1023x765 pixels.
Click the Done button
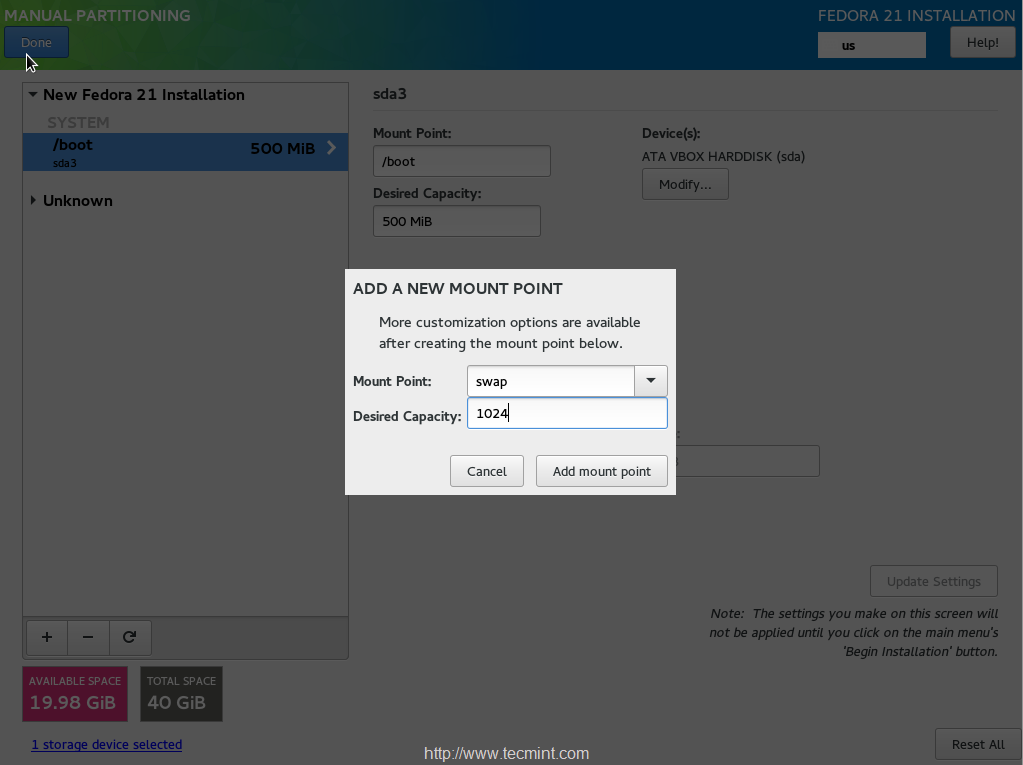pos(36,42)
